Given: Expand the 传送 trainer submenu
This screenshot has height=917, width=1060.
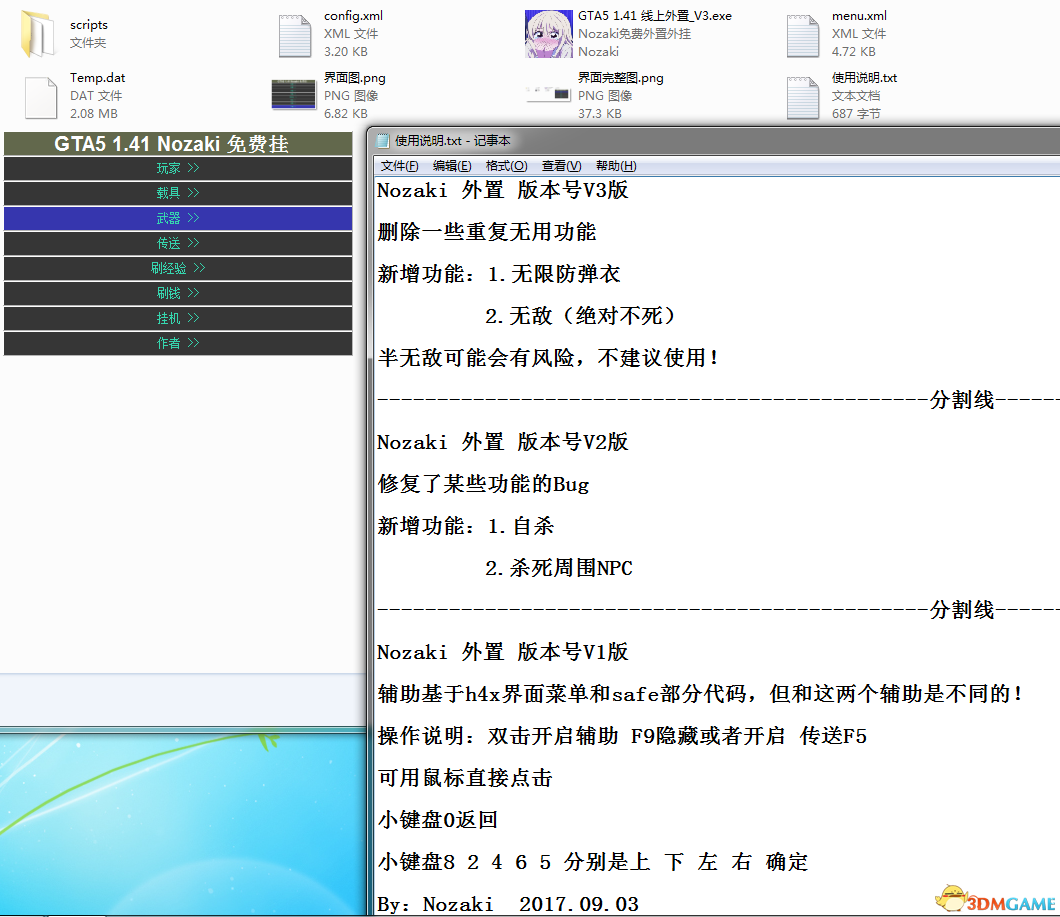Looking at the screenshot, I should (177, 243).
